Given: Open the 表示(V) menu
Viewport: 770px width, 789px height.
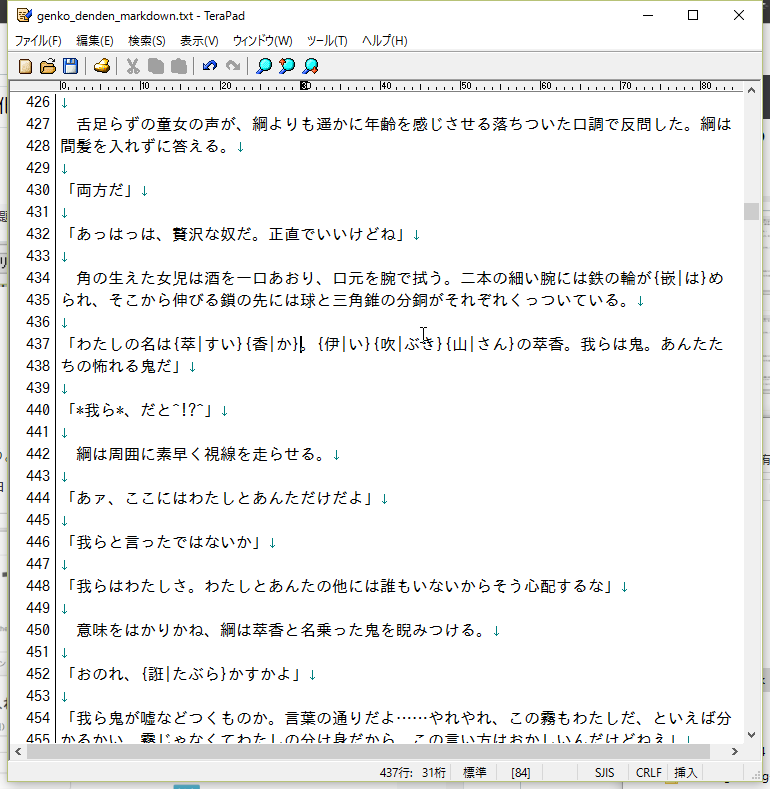Looking at the screenshot, I should (x=199, y=41).
